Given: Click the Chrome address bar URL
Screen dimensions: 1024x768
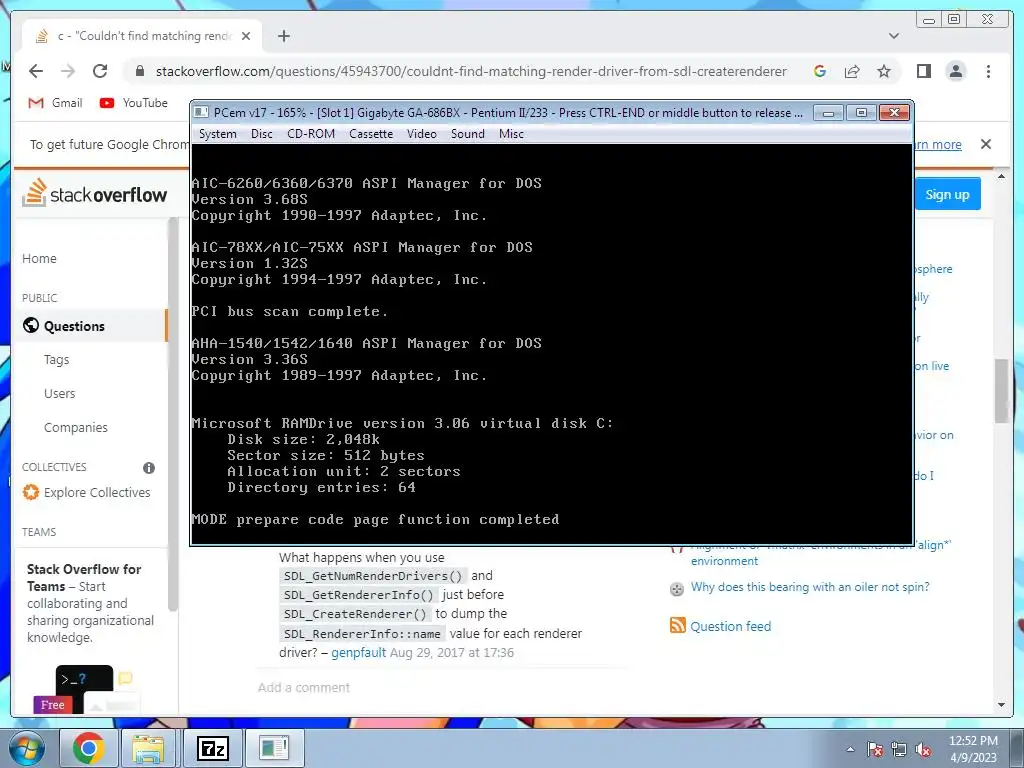Looking at the screenshot, I should pos(471,71).
